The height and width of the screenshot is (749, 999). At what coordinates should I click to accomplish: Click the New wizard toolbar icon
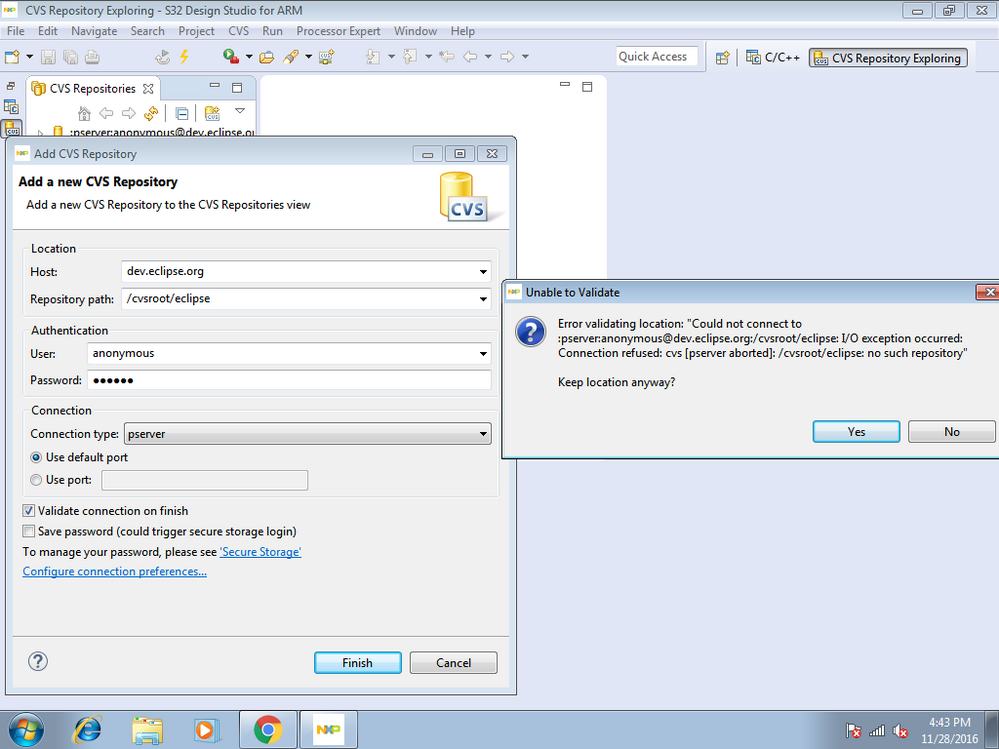pyautogui.click(x=12, y=57)
